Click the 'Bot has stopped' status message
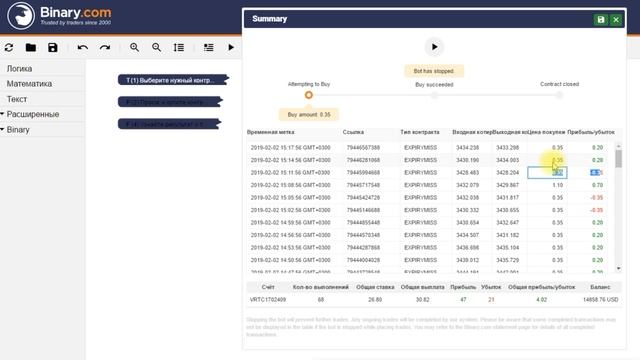 pos(434,71)
